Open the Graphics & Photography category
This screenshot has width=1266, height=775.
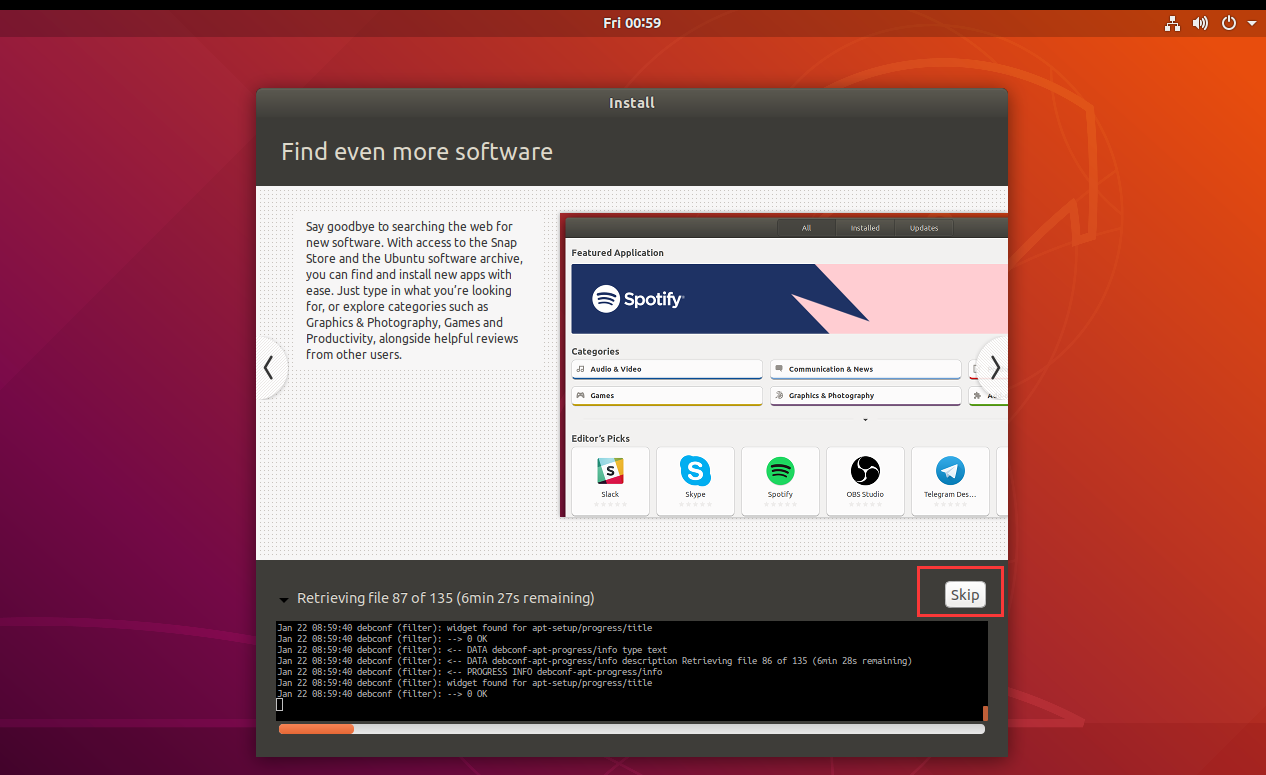pyautogui.click(x=865, y=396)
